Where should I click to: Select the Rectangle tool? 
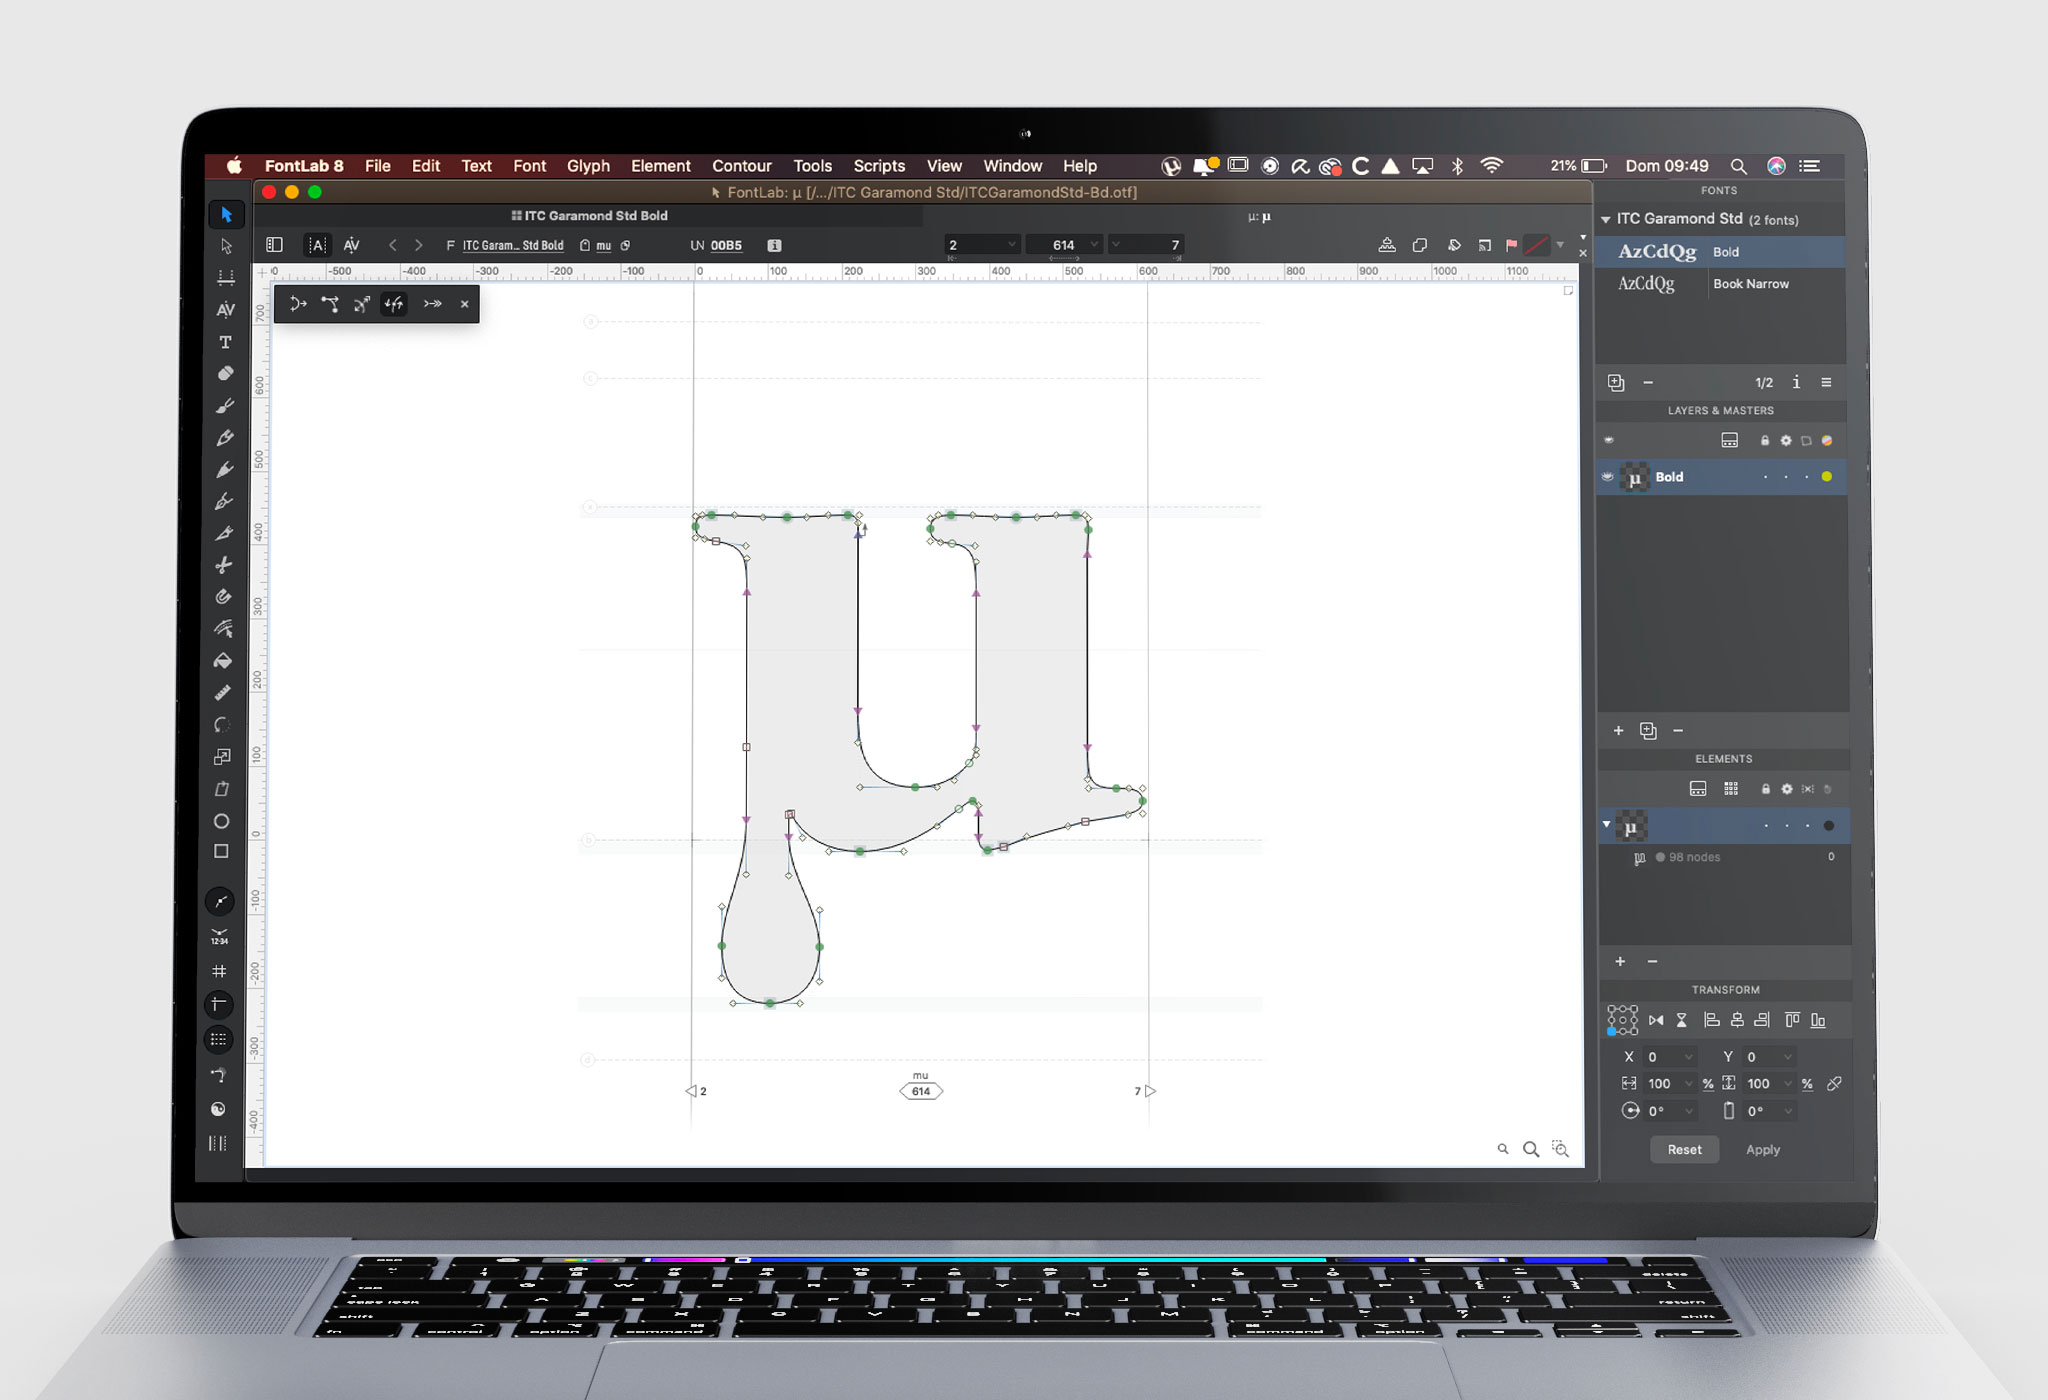[x=222, y=851]
